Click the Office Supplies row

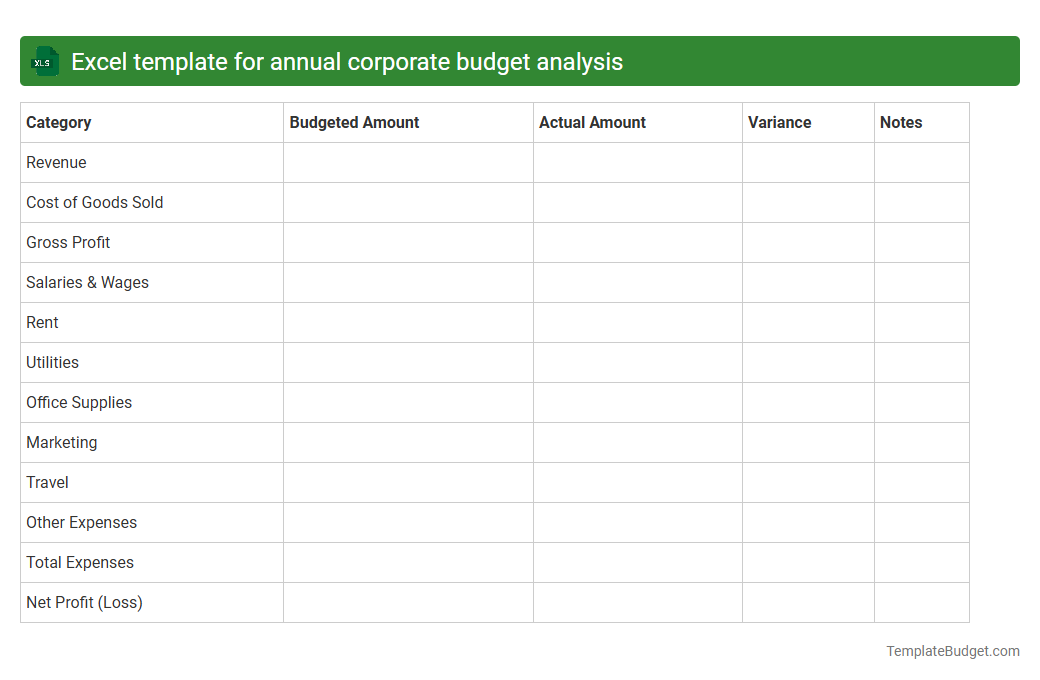tap(79, 402)
